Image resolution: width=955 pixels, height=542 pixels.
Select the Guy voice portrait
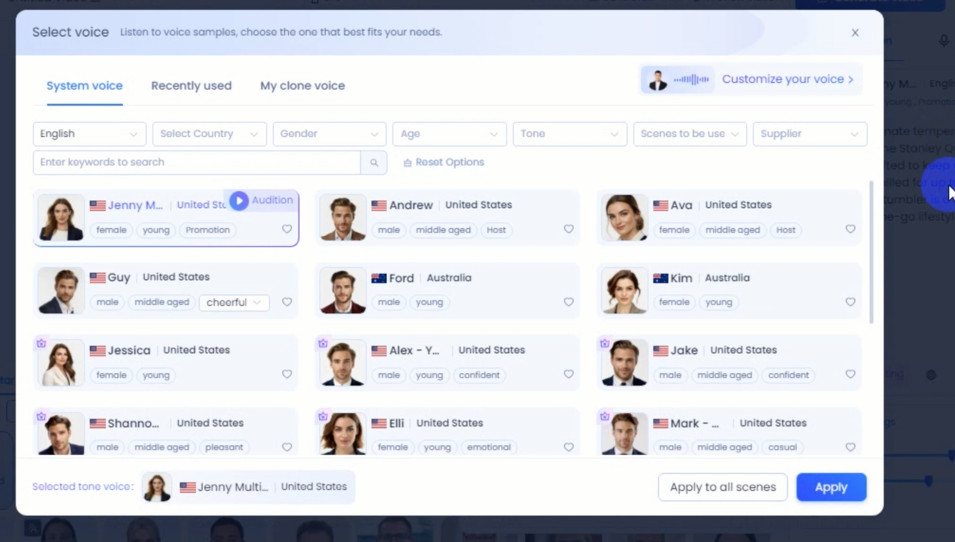click(x=61, y=291)
